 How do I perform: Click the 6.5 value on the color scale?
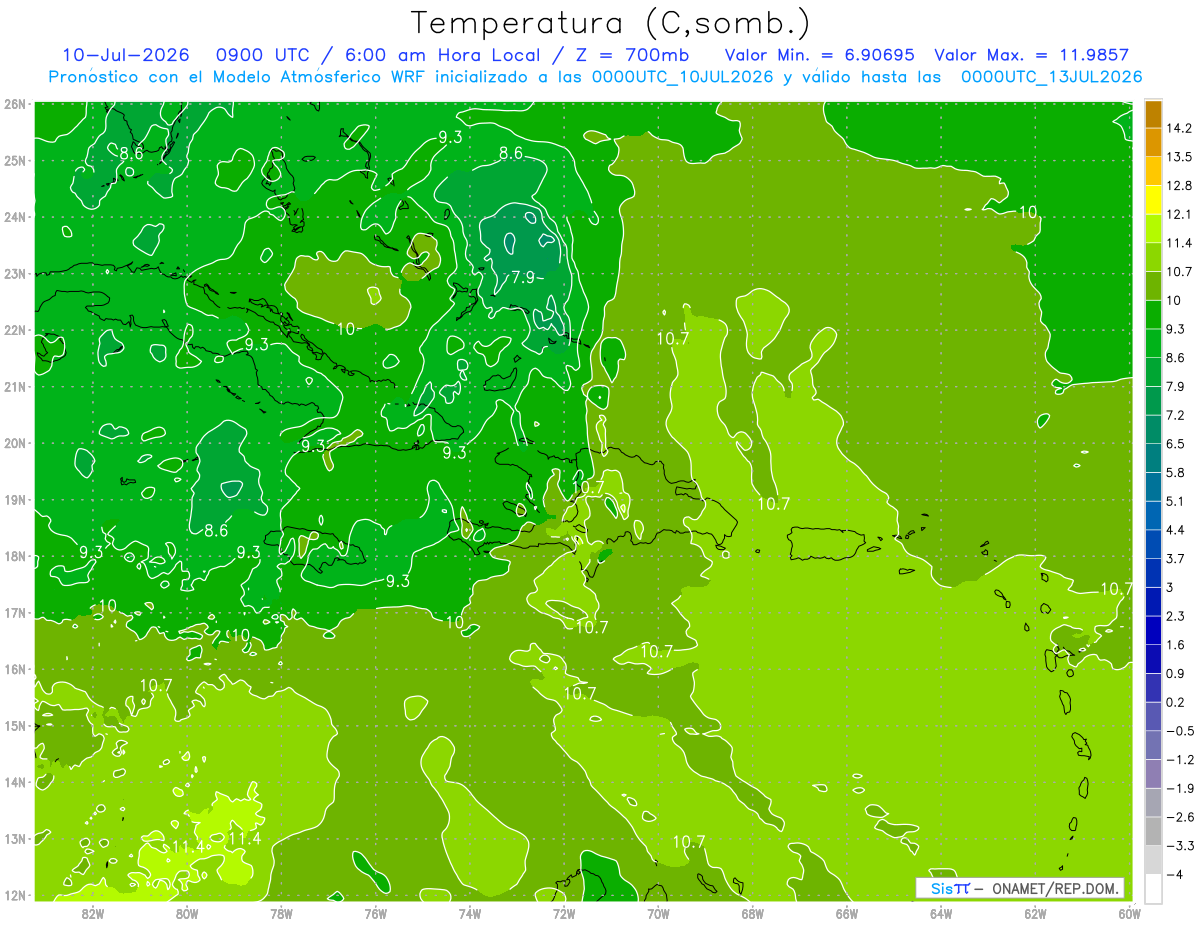[1177, 443]
